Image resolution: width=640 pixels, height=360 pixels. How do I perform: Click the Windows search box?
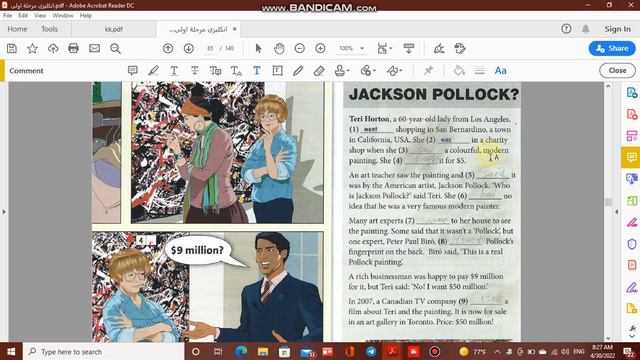104,351
